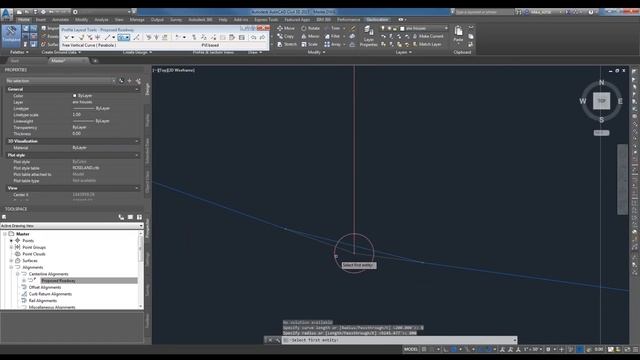Select Rail Alignments tree item
640x360 pixels.
coord(42,301)
